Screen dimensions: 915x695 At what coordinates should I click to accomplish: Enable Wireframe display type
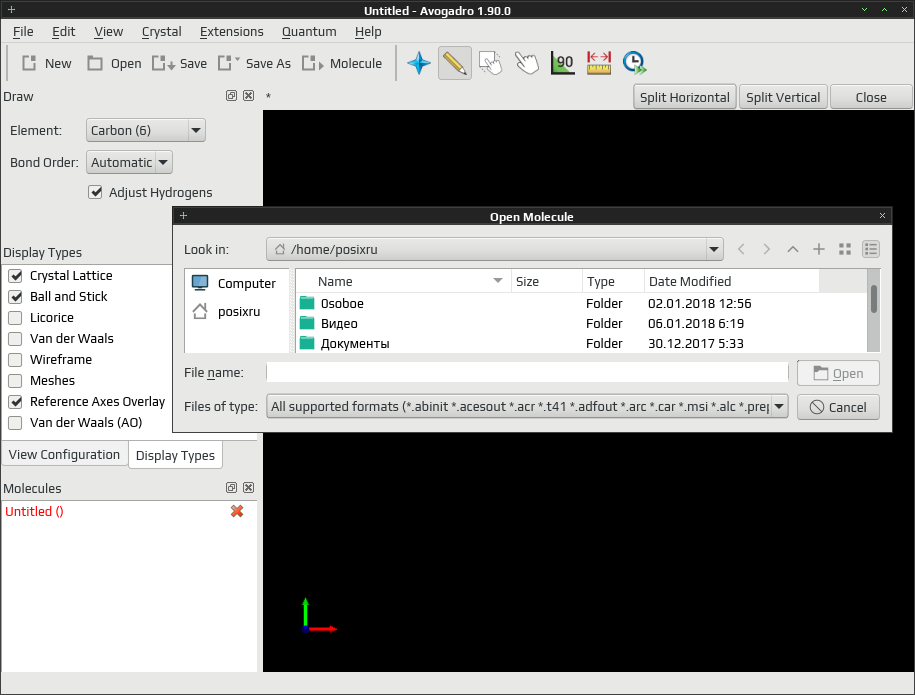pos(16,360)
